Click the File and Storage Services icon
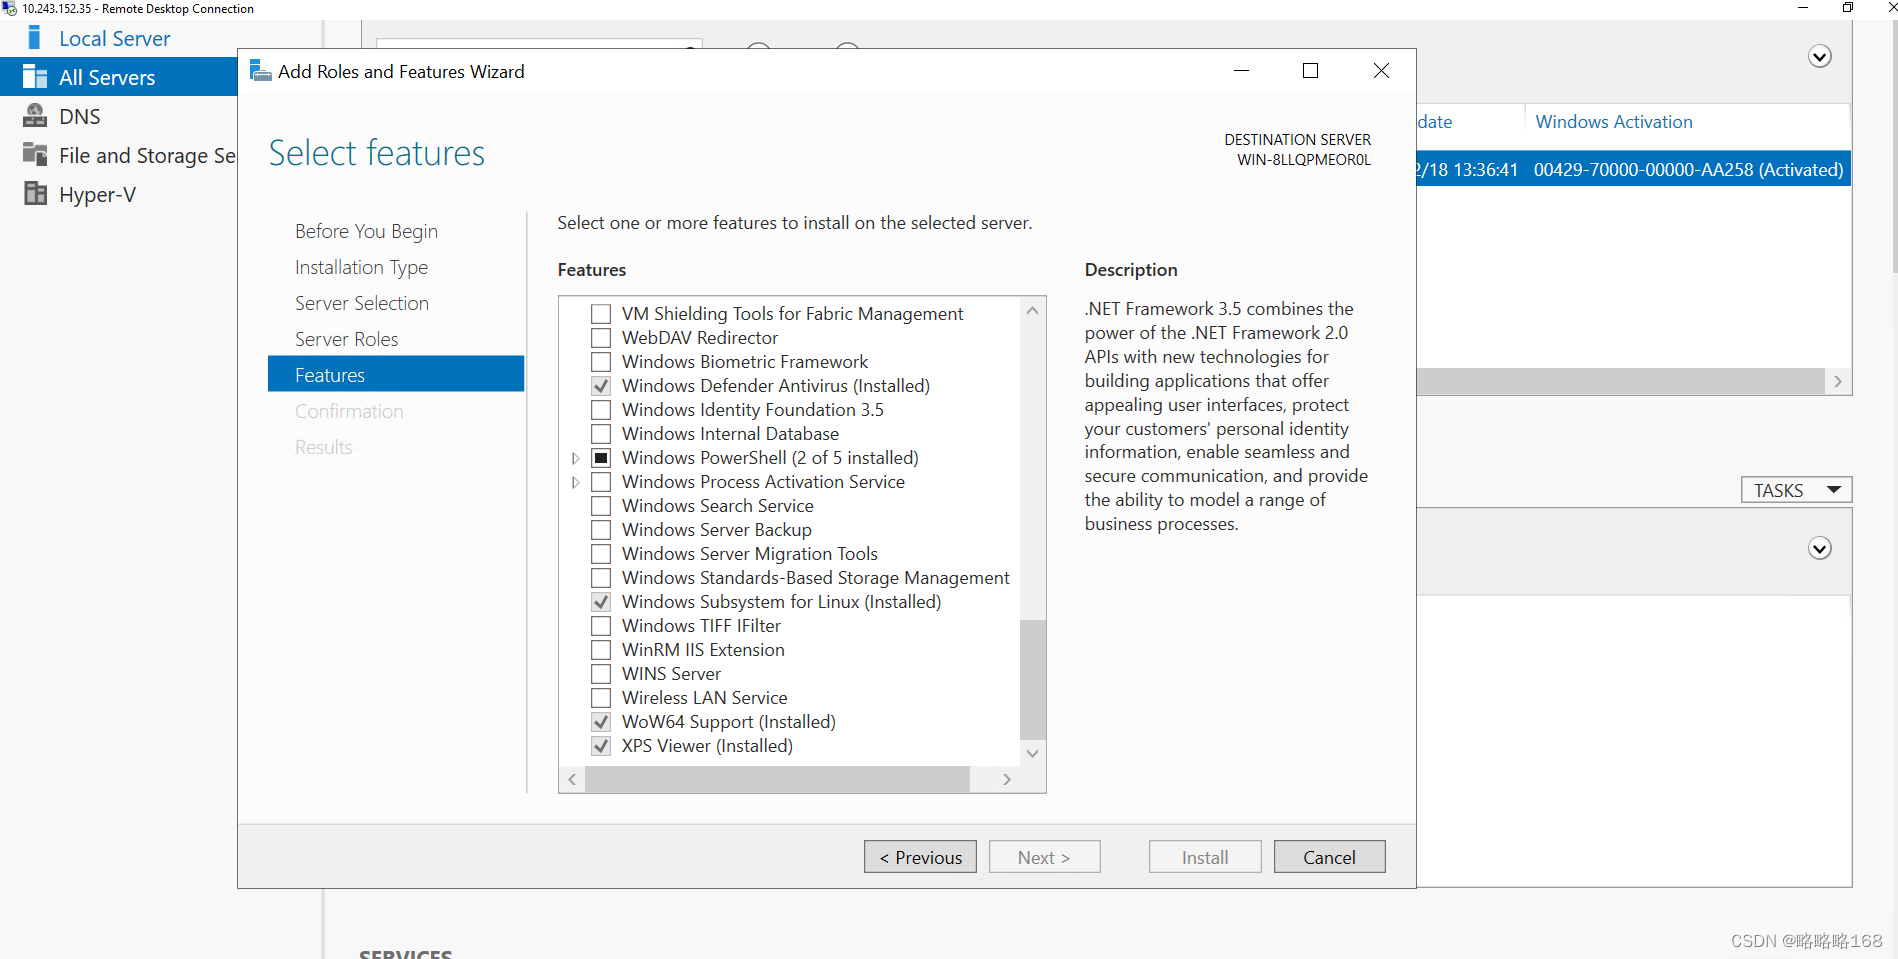 coord(35,155)
